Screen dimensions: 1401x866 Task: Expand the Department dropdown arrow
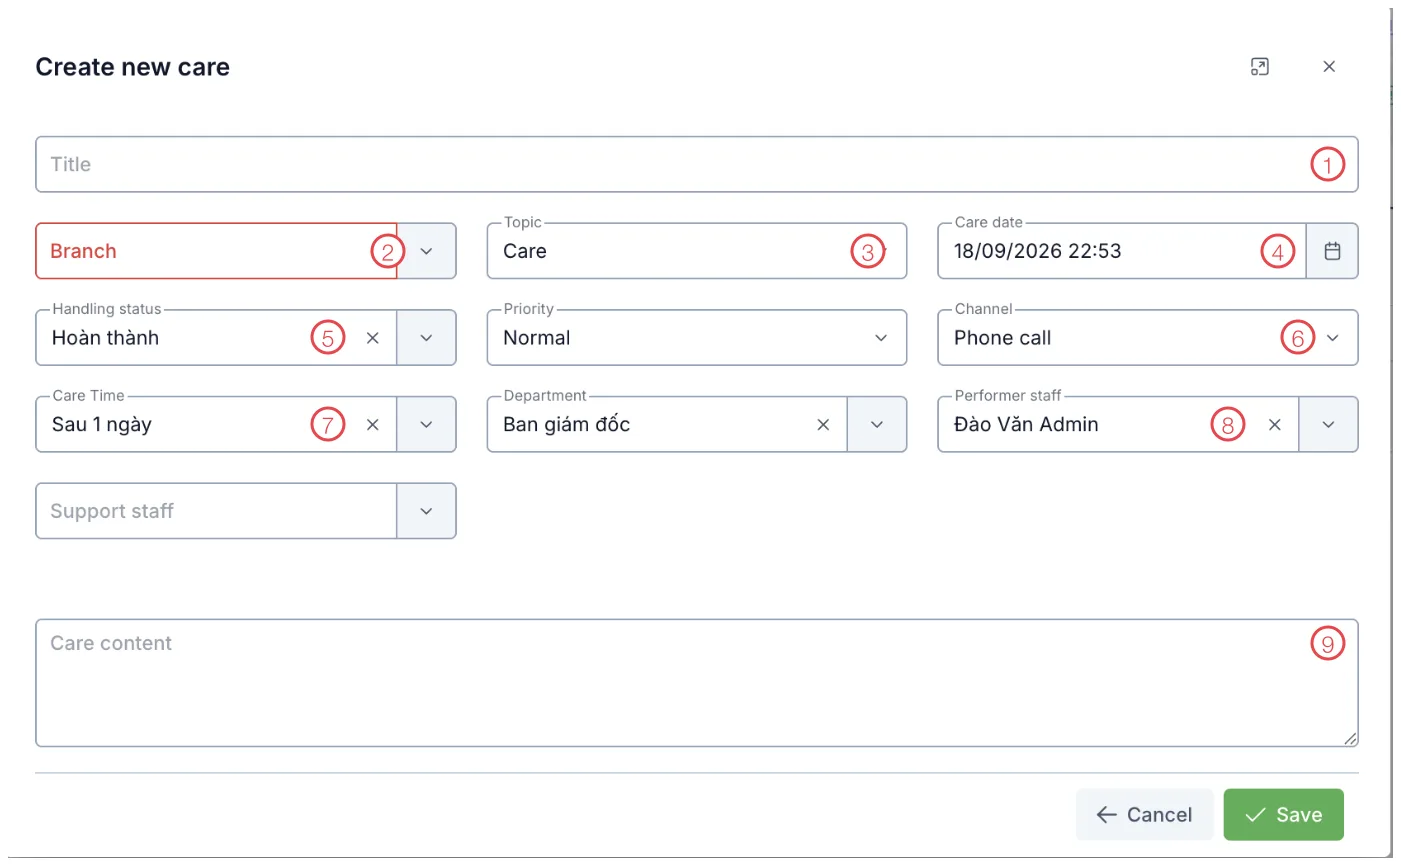pyautogui.click(x=877, y=425)
